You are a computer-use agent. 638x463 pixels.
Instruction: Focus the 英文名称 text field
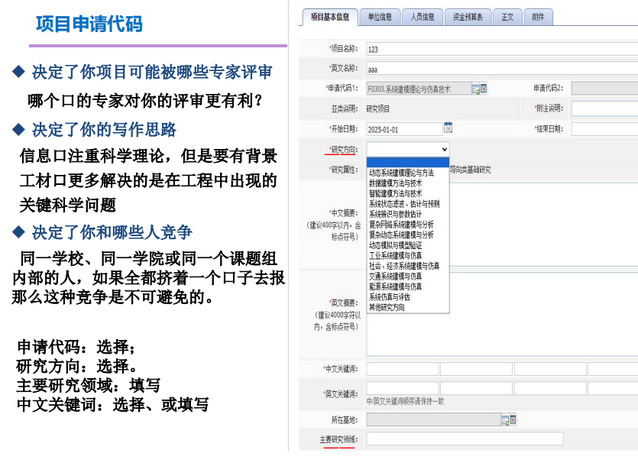pyautogui.click(x=500, y=68)
